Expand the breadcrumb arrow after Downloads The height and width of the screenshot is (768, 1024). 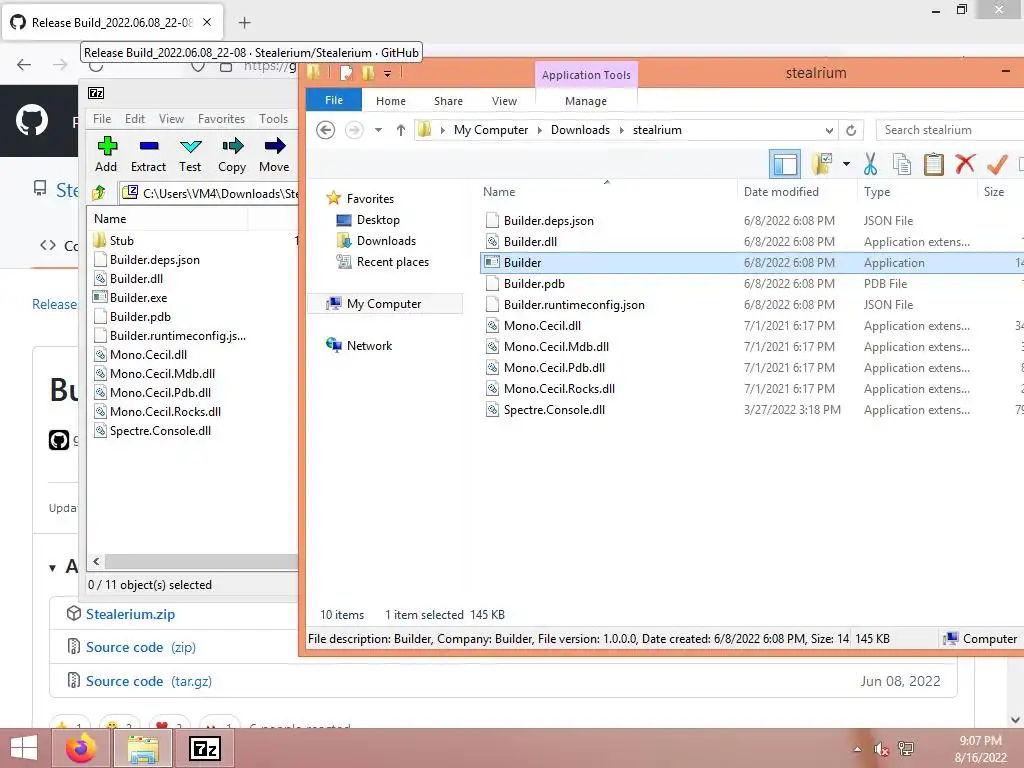tap(622, 130)
